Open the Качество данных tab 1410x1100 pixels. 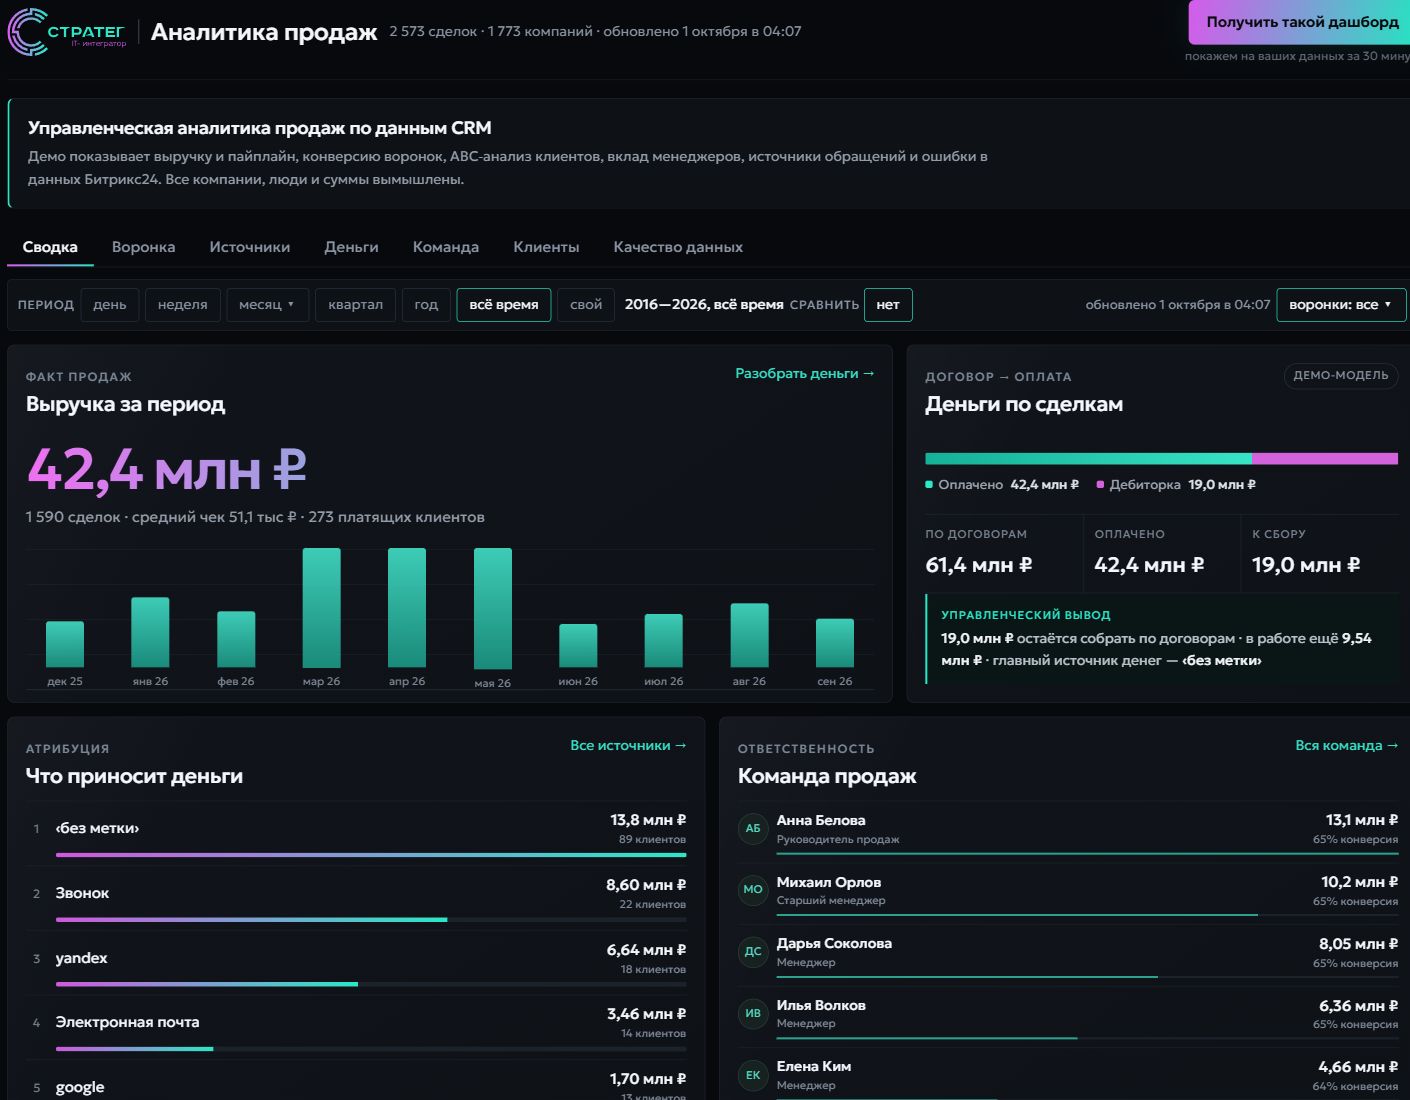[x=678, y=247]
